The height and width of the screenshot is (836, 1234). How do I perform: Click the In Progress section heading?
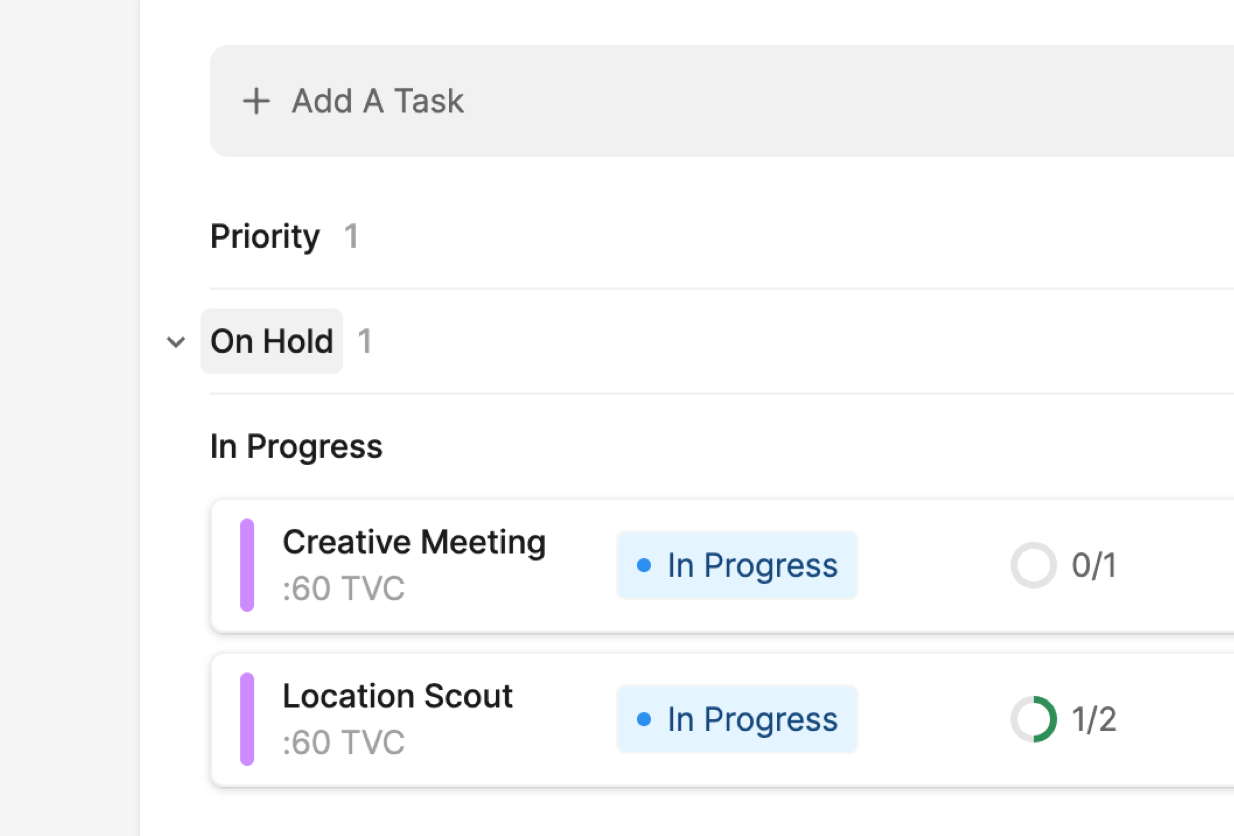coord(296,446)
